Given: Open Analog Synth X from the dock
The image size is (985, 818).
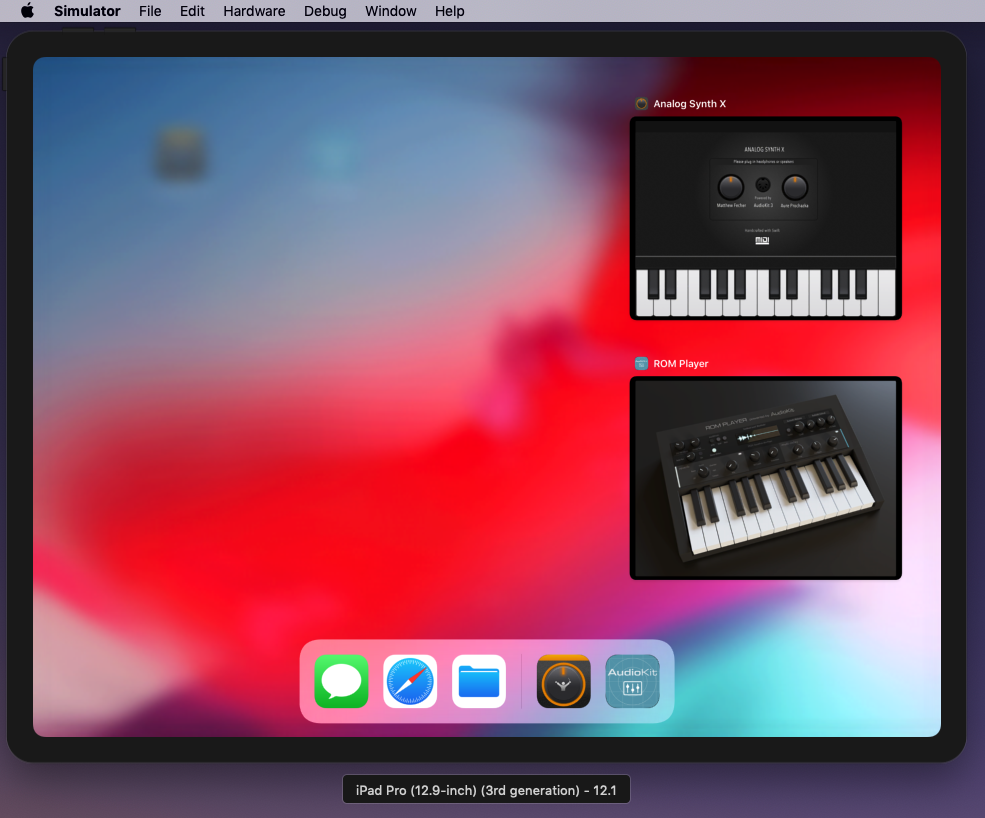Looking at the screenshot, I should 563,681.
